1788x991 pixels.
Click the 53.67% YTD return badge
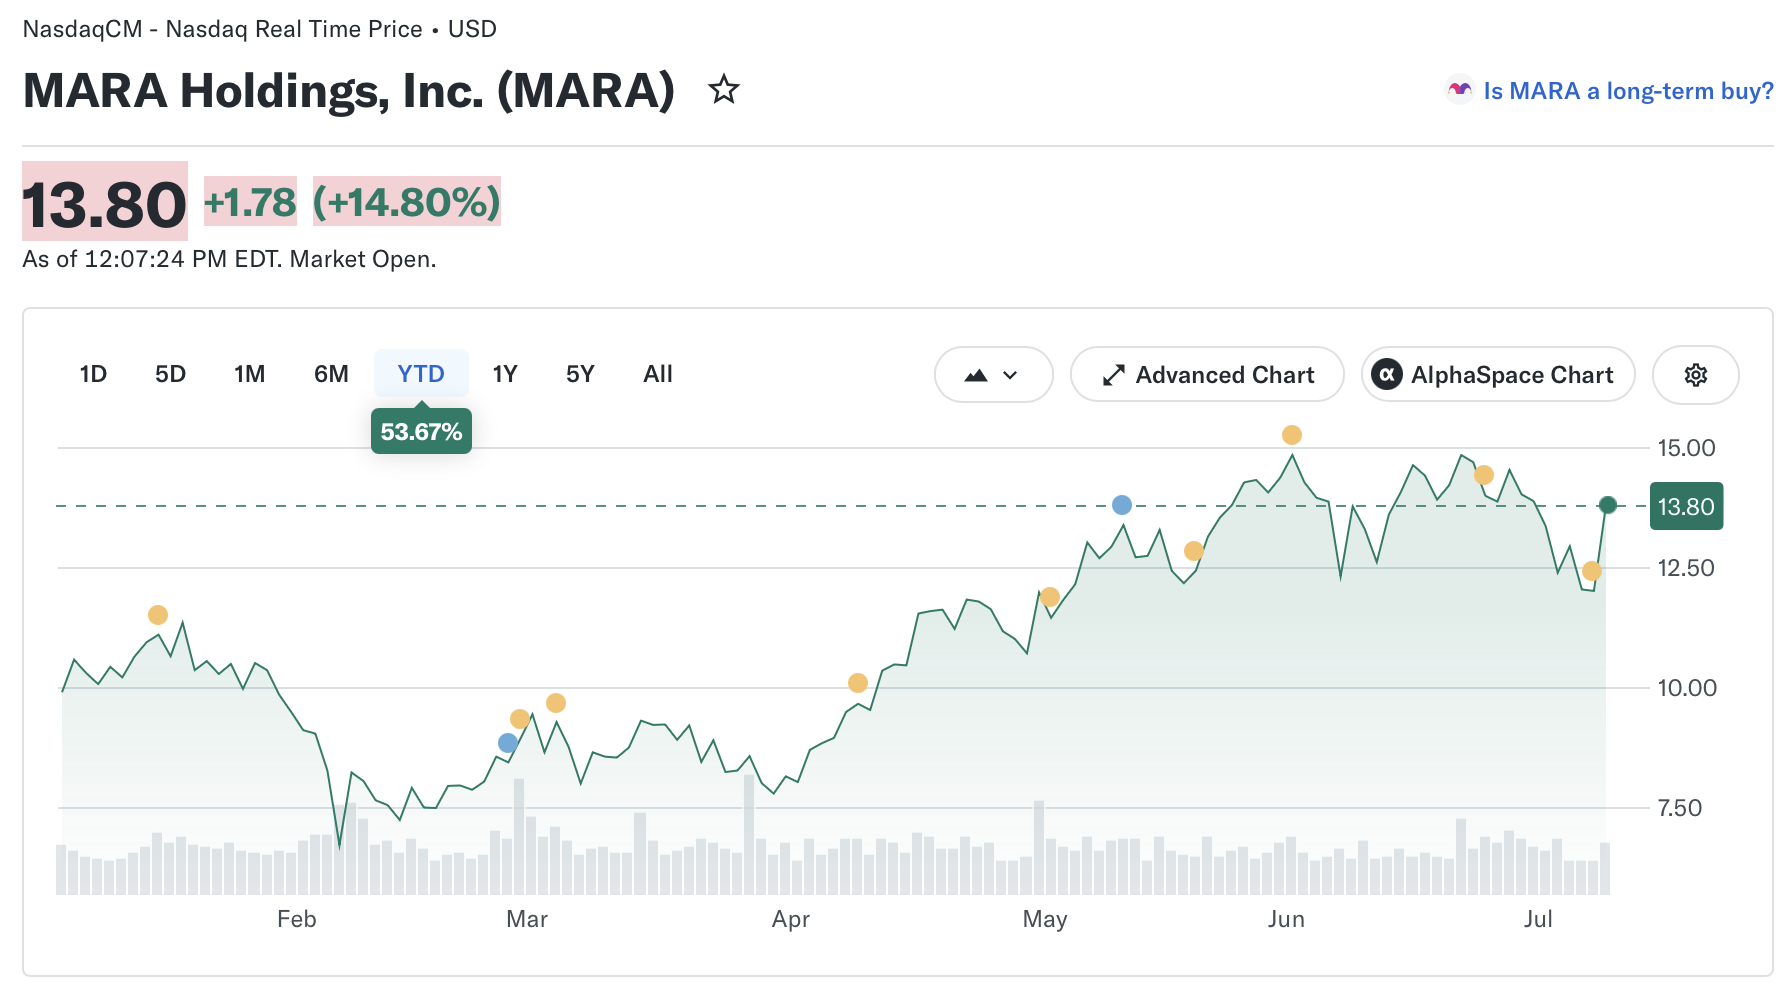click(421, 432)
